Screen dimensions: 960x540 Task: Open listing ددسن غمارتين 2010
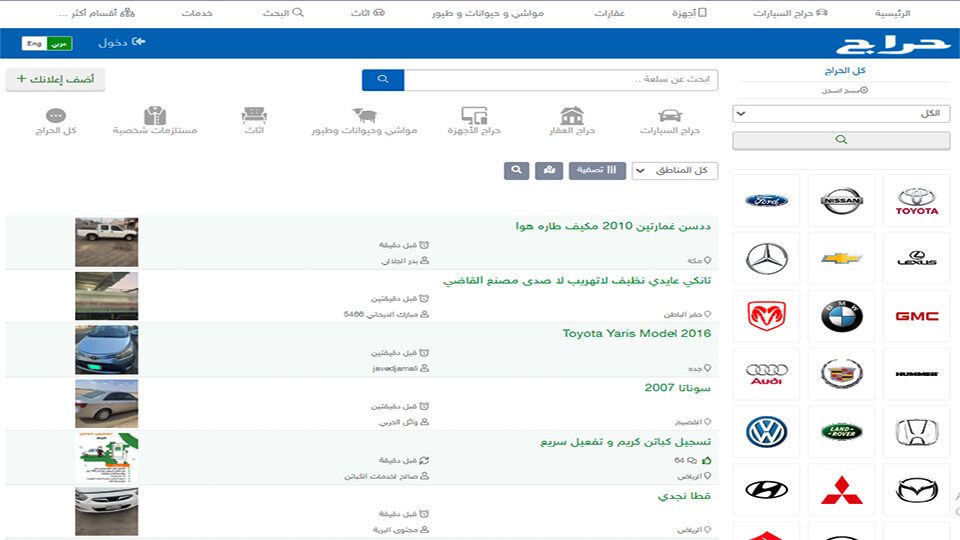[613, 226]
